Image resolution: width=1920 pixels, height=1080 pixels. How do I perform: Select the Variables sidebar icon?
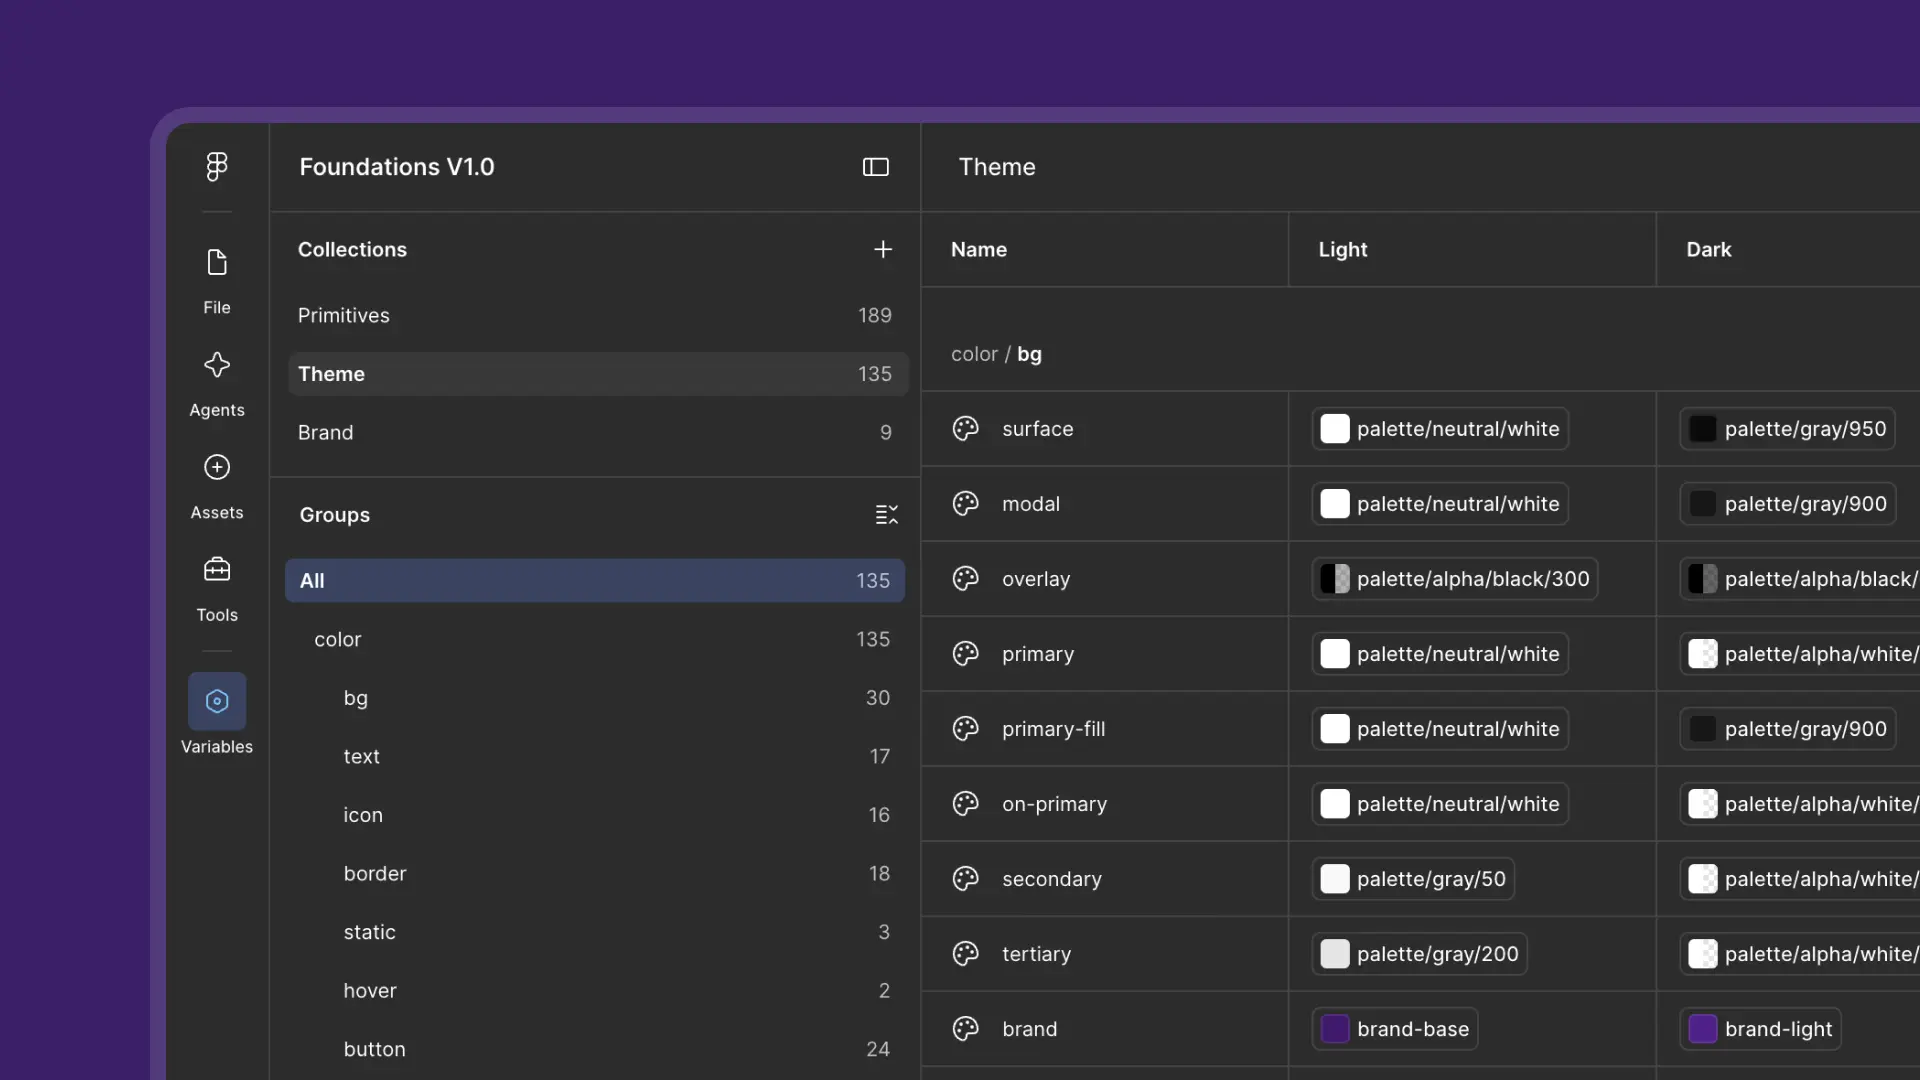coord(217,701)
